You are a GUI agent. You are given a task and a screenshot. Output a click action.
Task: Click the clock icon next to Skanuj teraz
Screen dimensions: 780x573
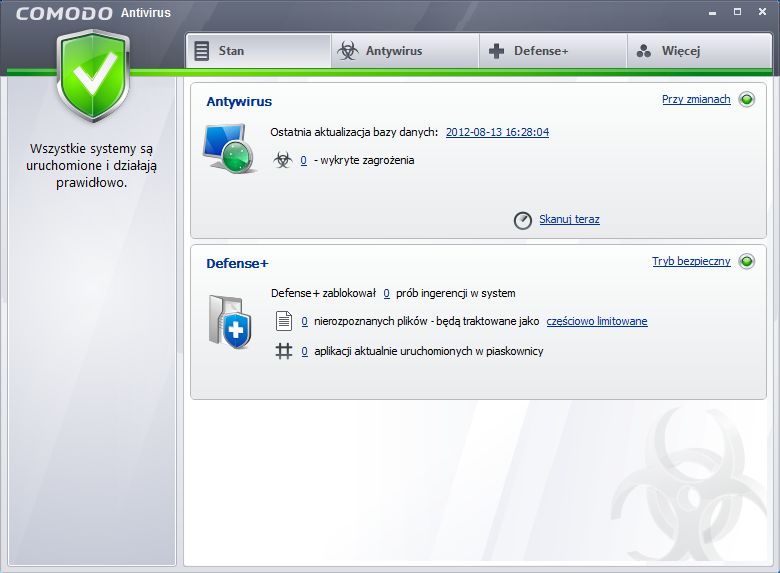[522, 220]
